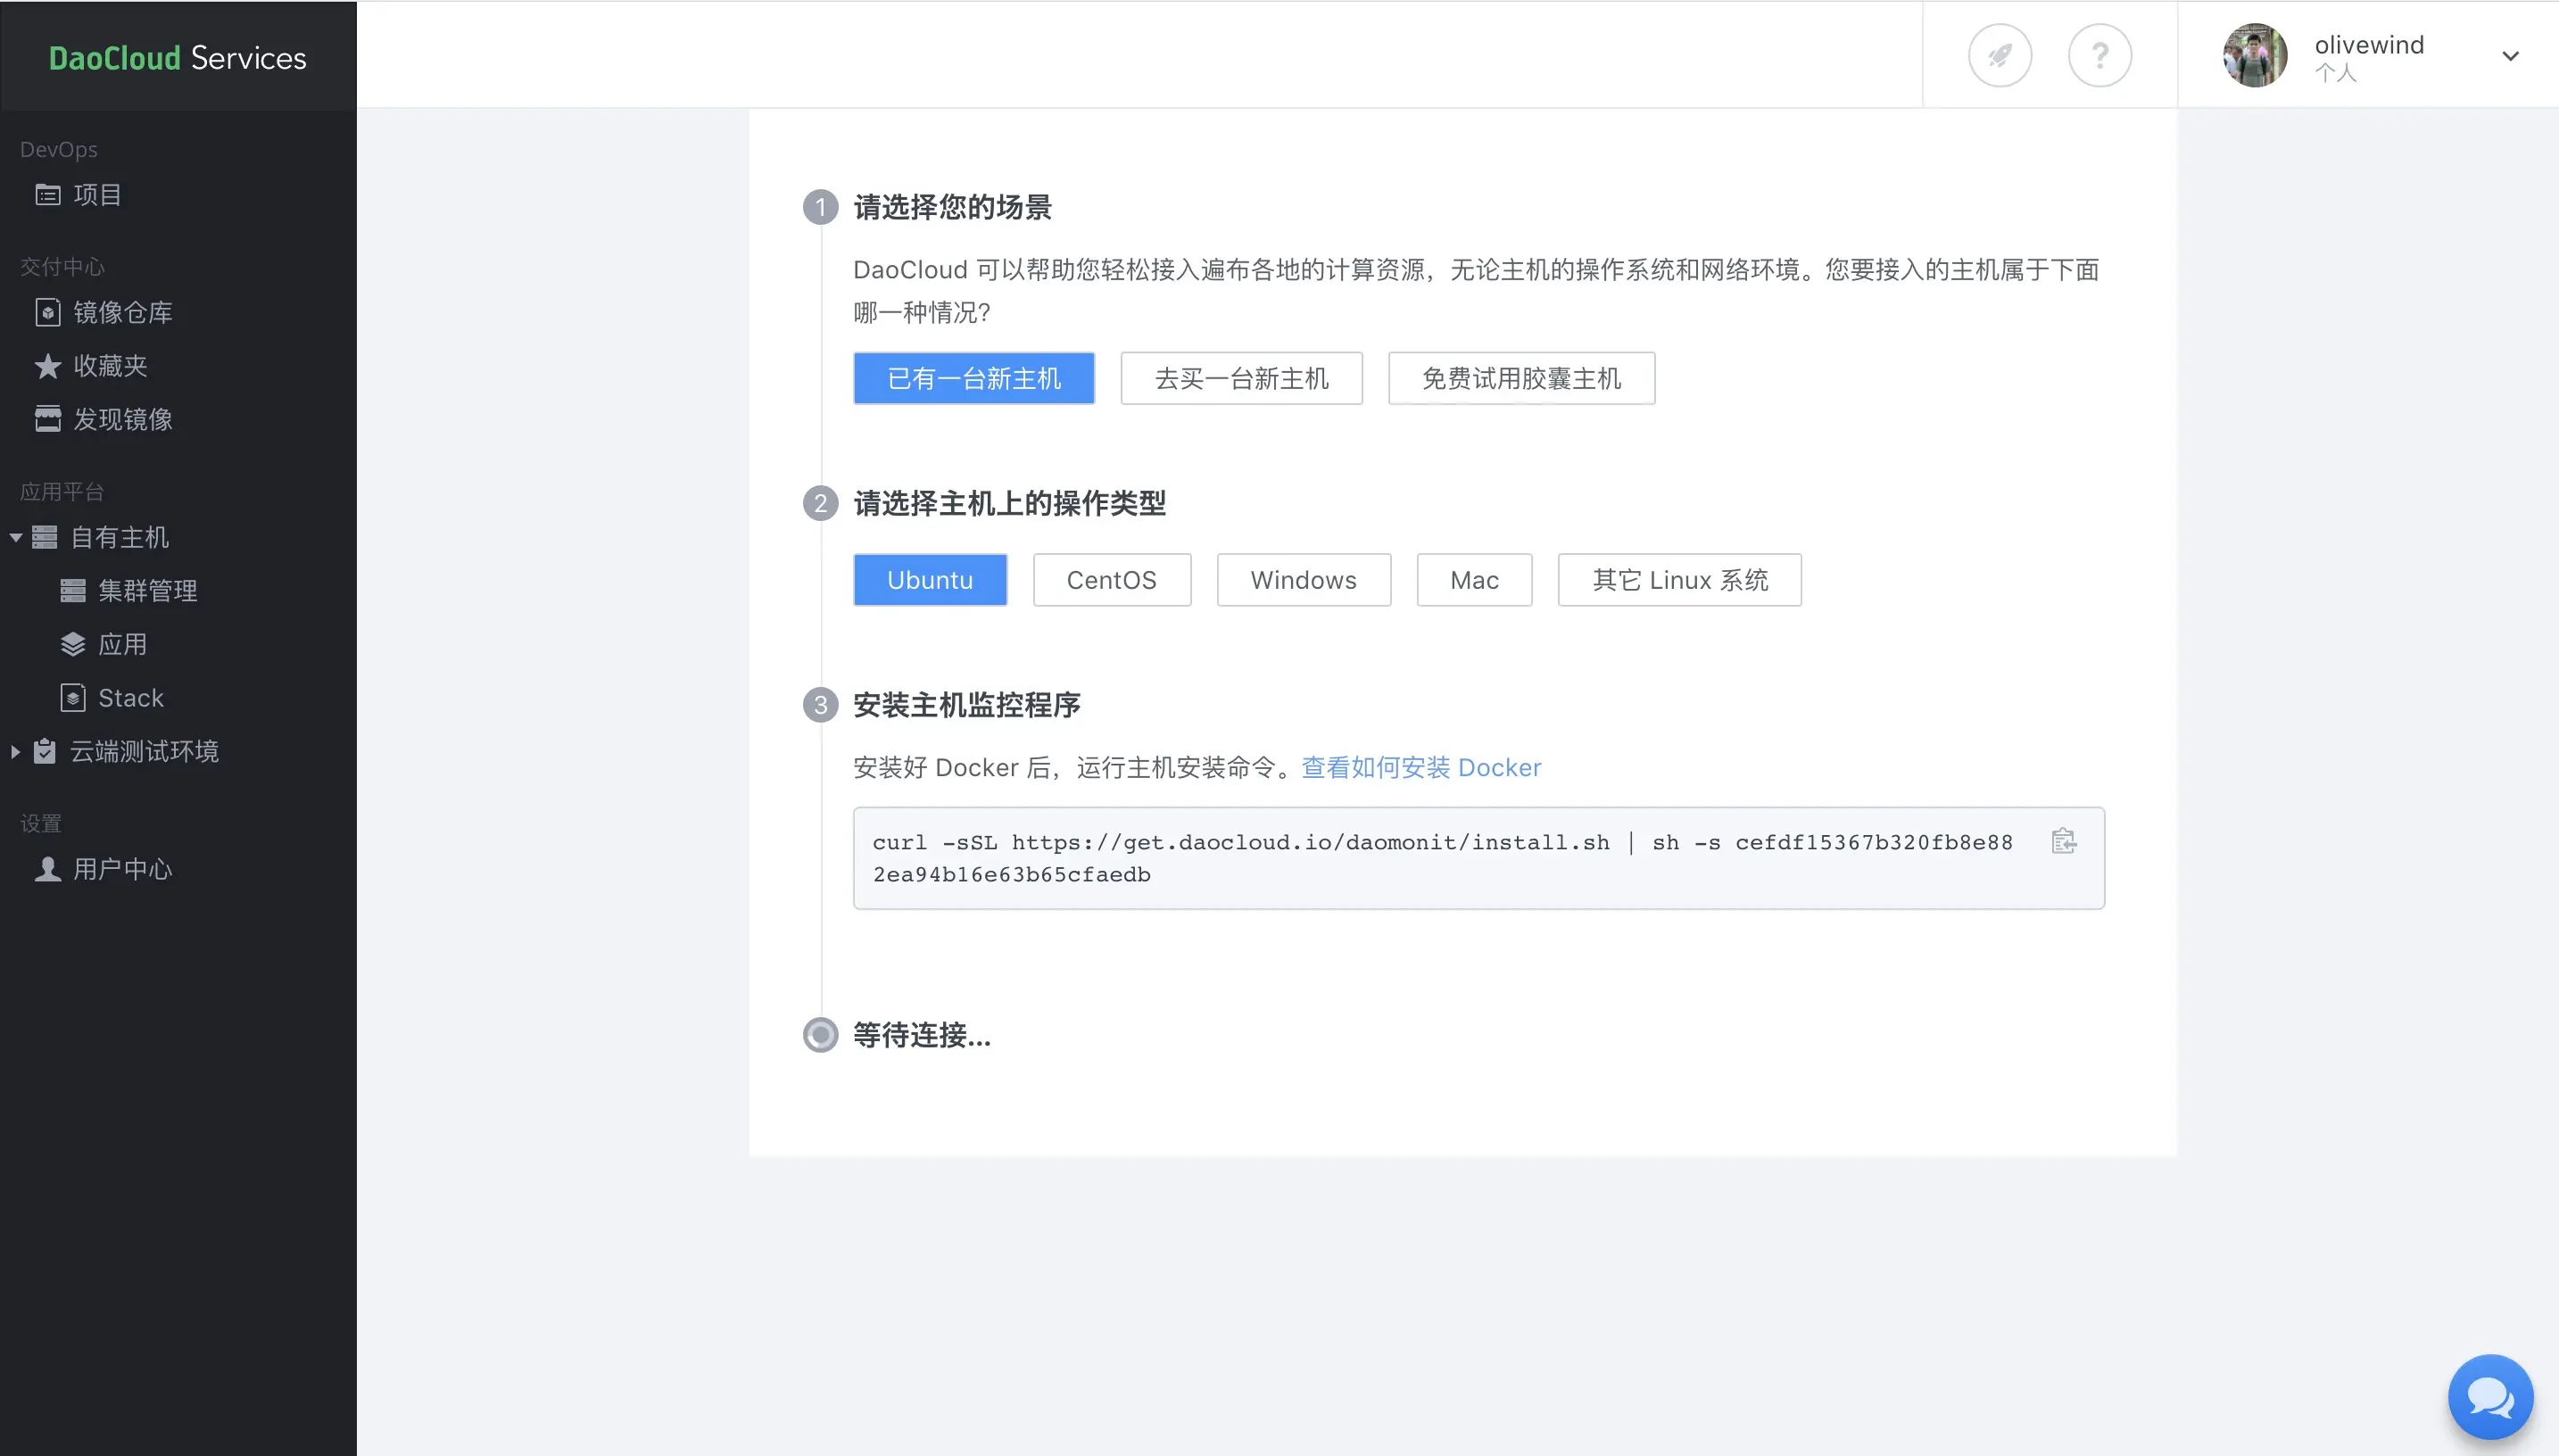Screen dimensions: 2559x1456
Task: Choose 免费试用胶囊主机 scenario option
Action: tap(1521, 379)
